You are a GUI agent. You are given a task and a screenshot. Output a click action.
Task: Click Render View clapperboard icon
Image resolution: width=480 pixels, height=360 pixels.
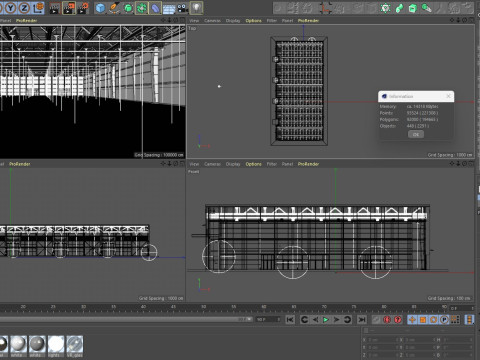(55, 8)
